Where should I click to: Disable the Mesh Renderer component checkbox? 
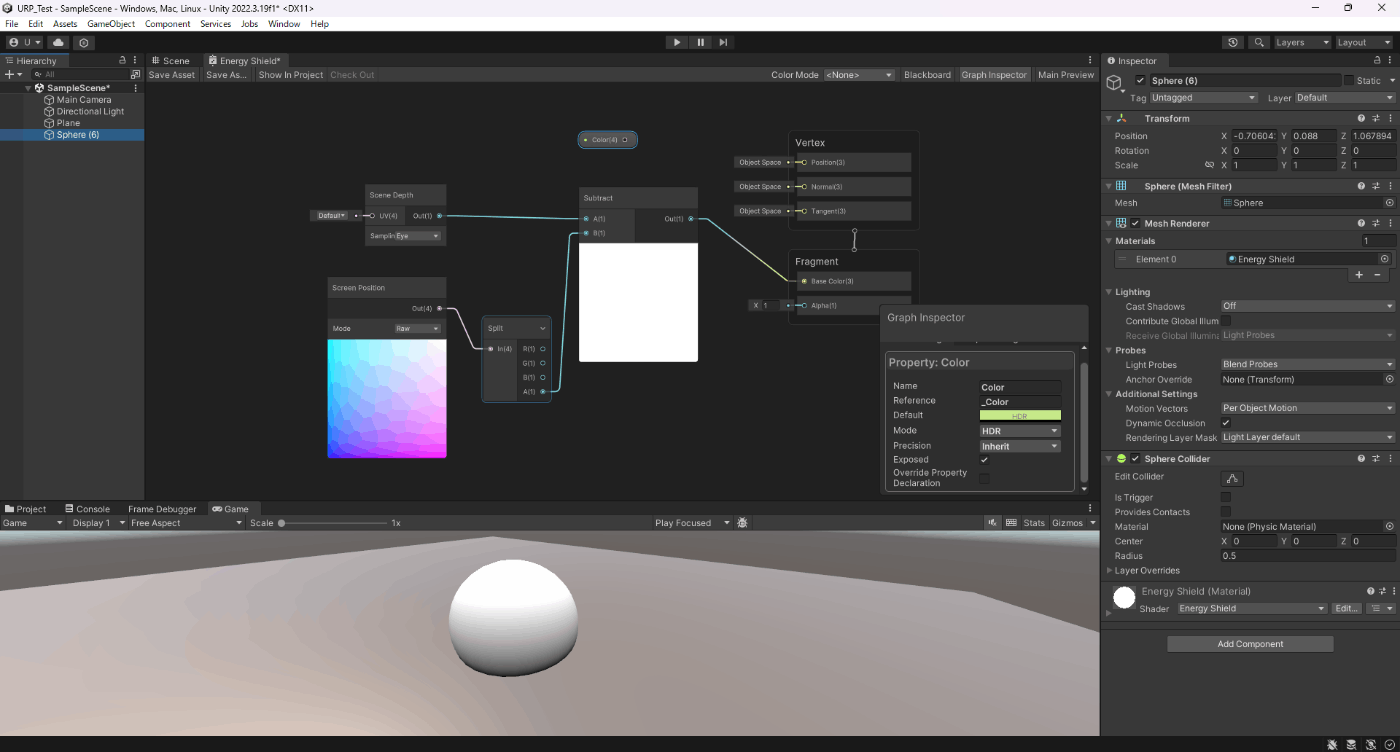coord(1135,223)
